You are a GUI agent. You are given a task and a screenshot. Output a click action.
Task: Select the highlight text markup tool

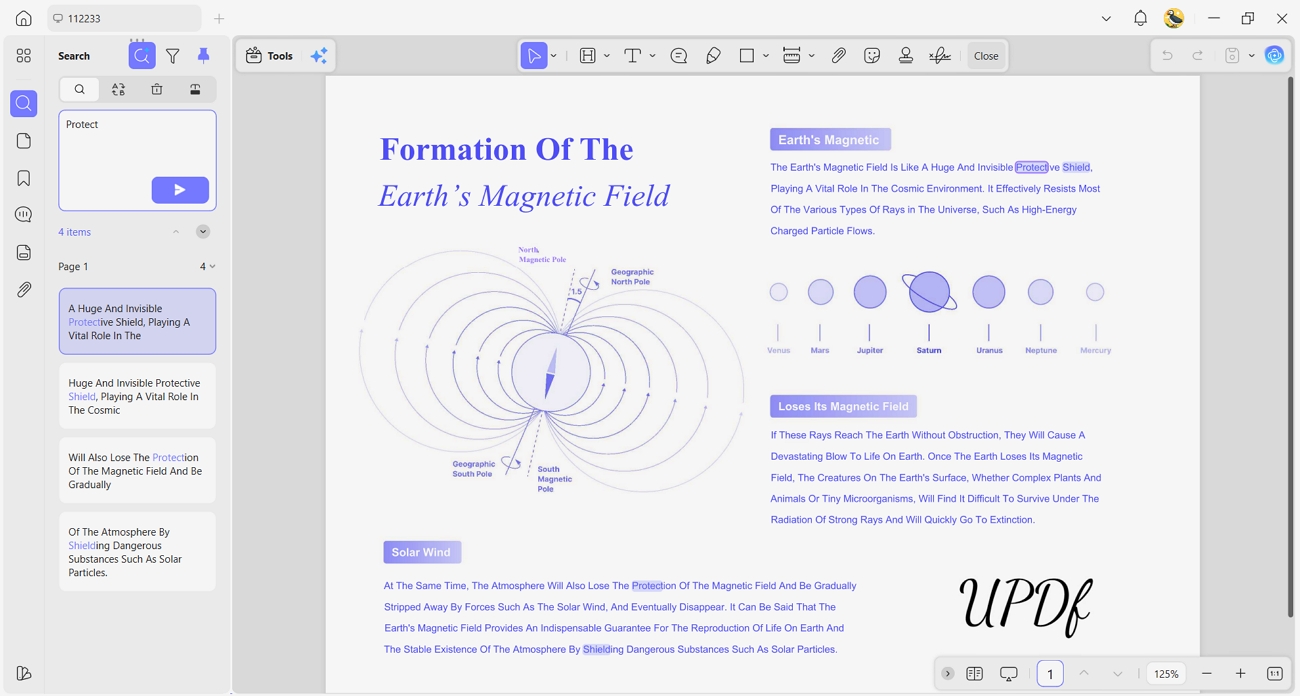(x=588, y=56)
